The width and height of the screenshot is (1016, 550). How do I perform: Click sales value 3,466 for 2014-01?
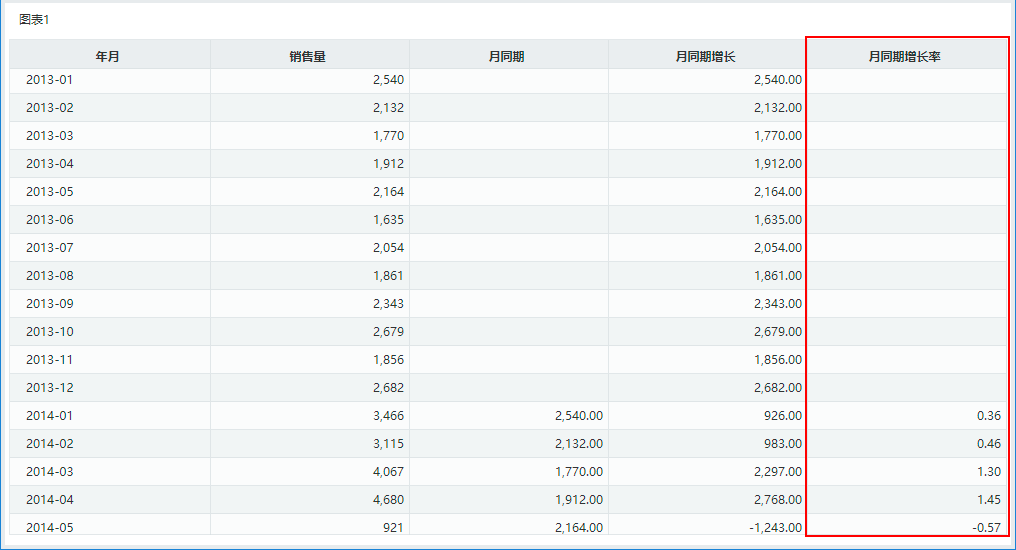coord(388,415)
